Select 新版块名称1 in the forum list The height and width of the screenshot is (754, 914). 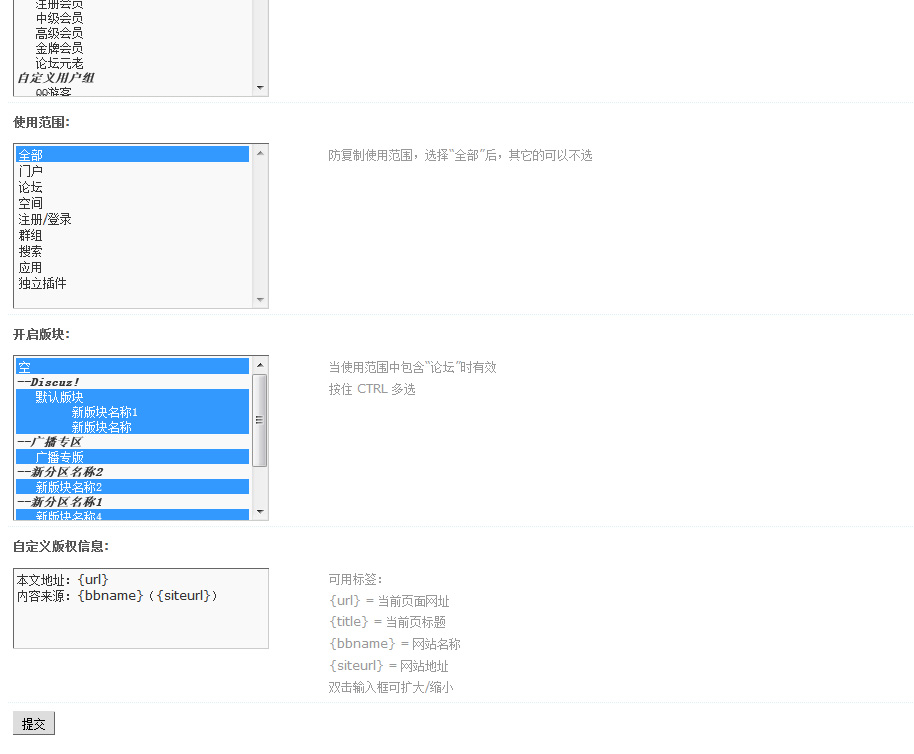tap(132, 412)
